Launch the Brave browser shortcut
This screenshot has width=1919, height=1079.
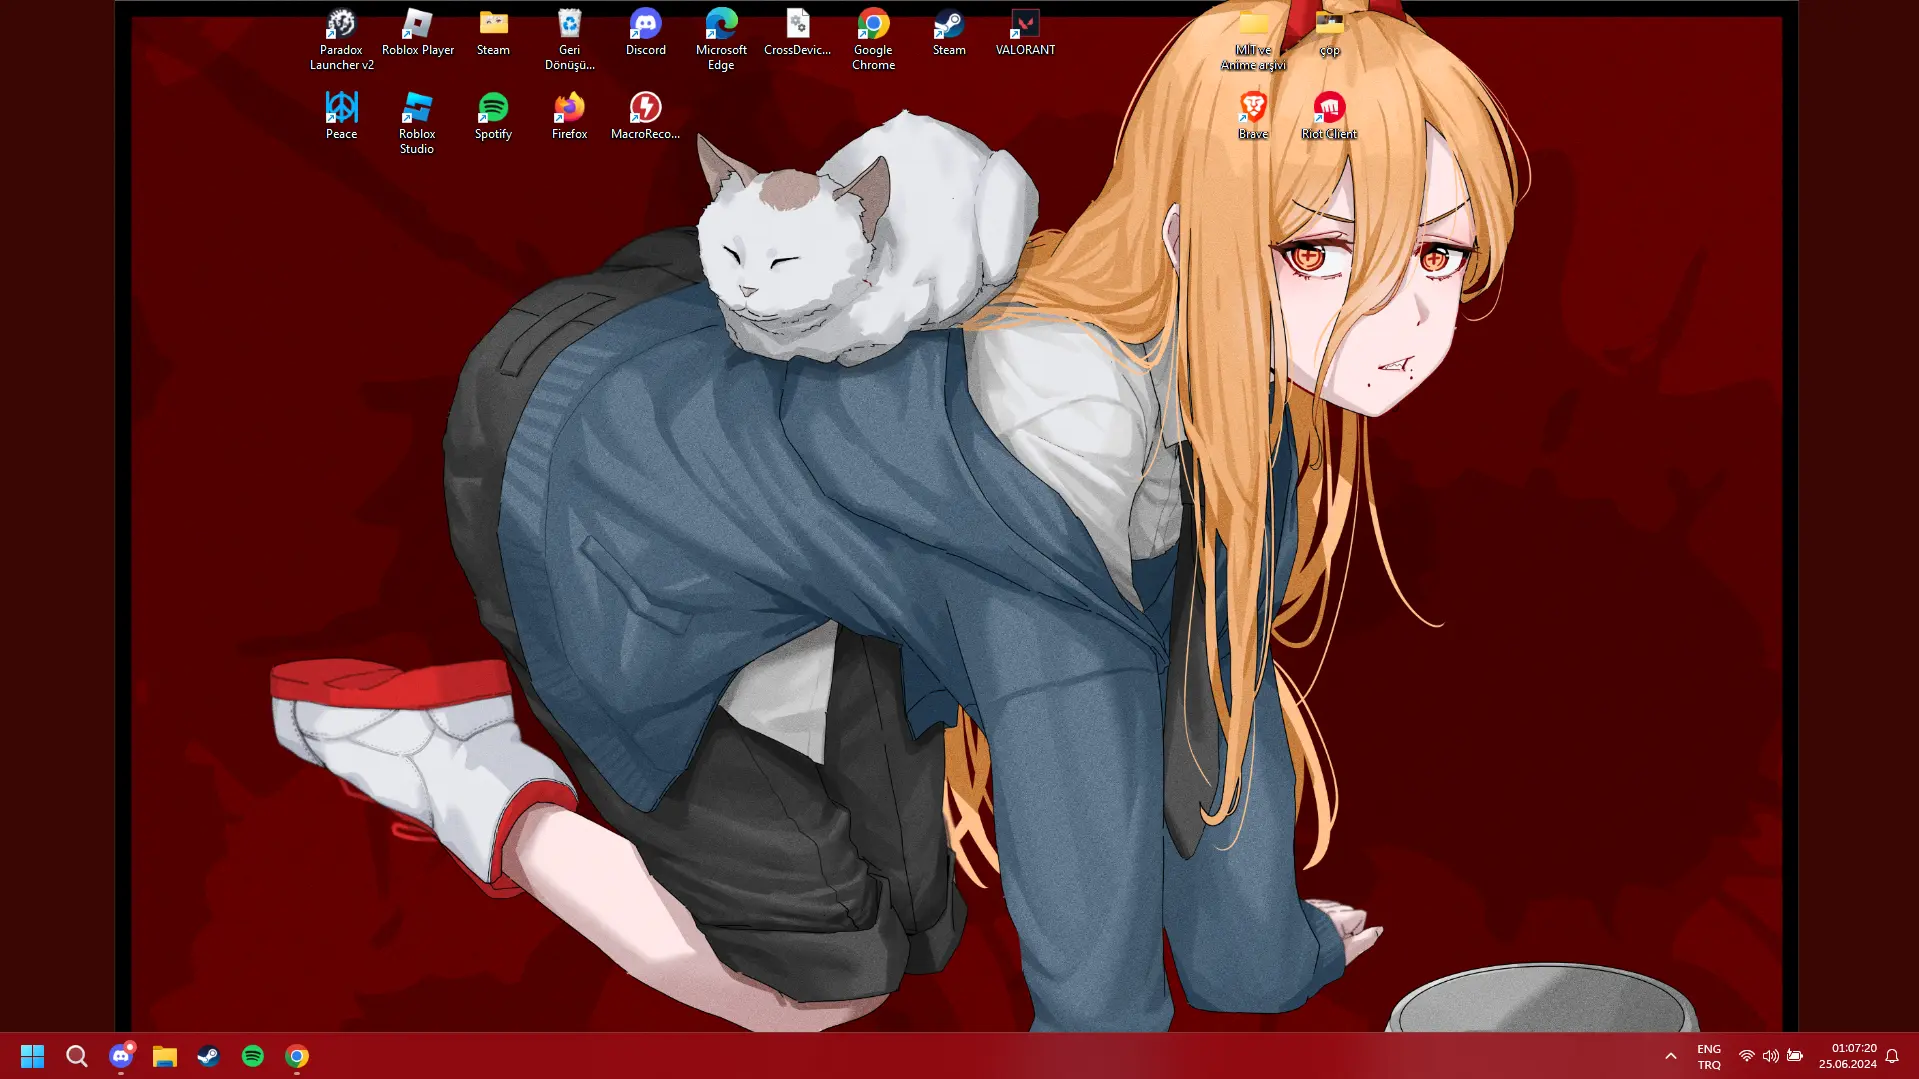point(1253,117)
